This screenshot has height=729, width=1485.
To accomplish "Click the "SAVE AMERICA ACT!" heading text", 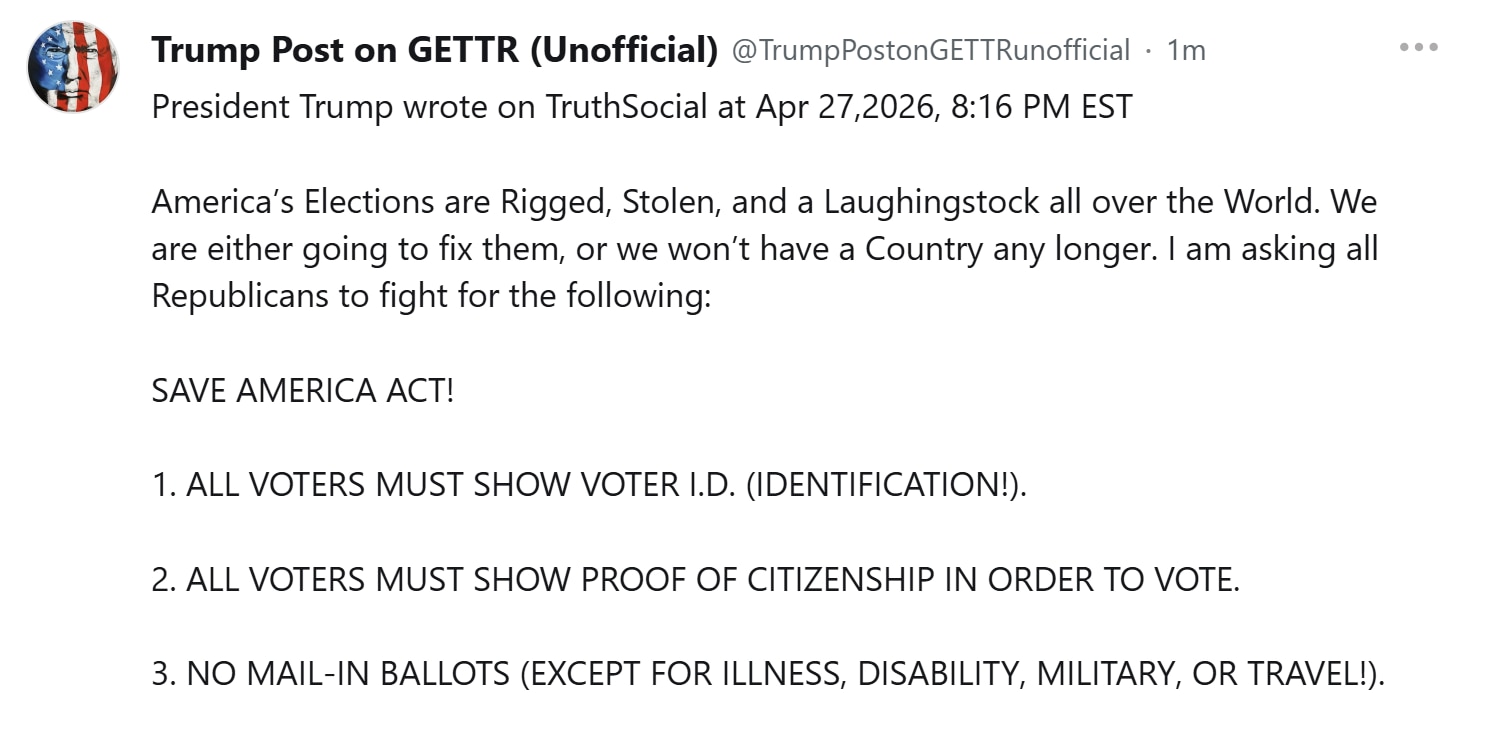I will point(303,391).
